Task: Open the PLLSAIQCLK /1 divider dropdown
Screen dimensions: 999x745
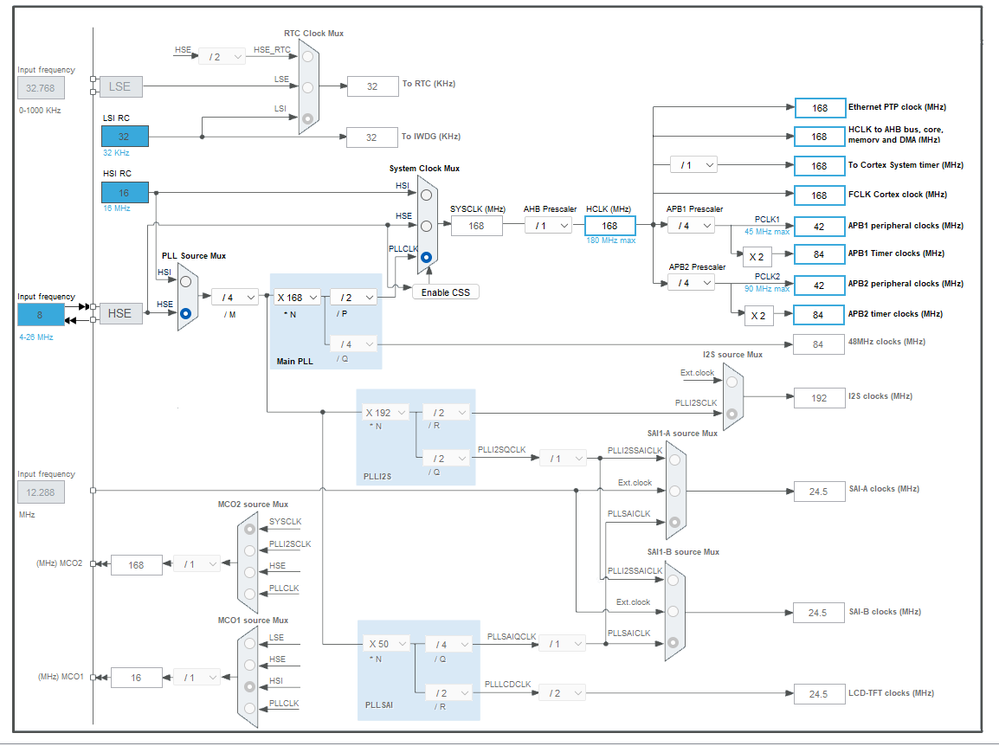Action: tap(563, 644)
